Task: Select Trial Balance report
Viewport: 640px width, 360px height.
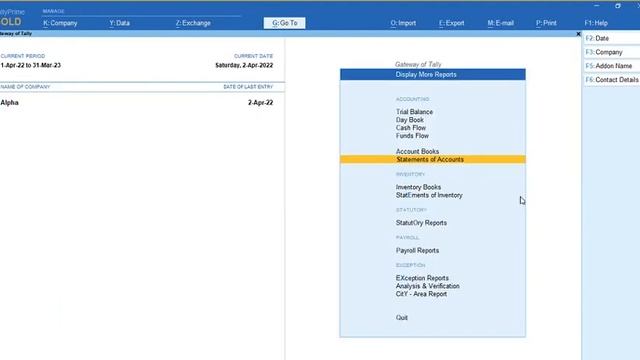Action: (x=414, y=112)
